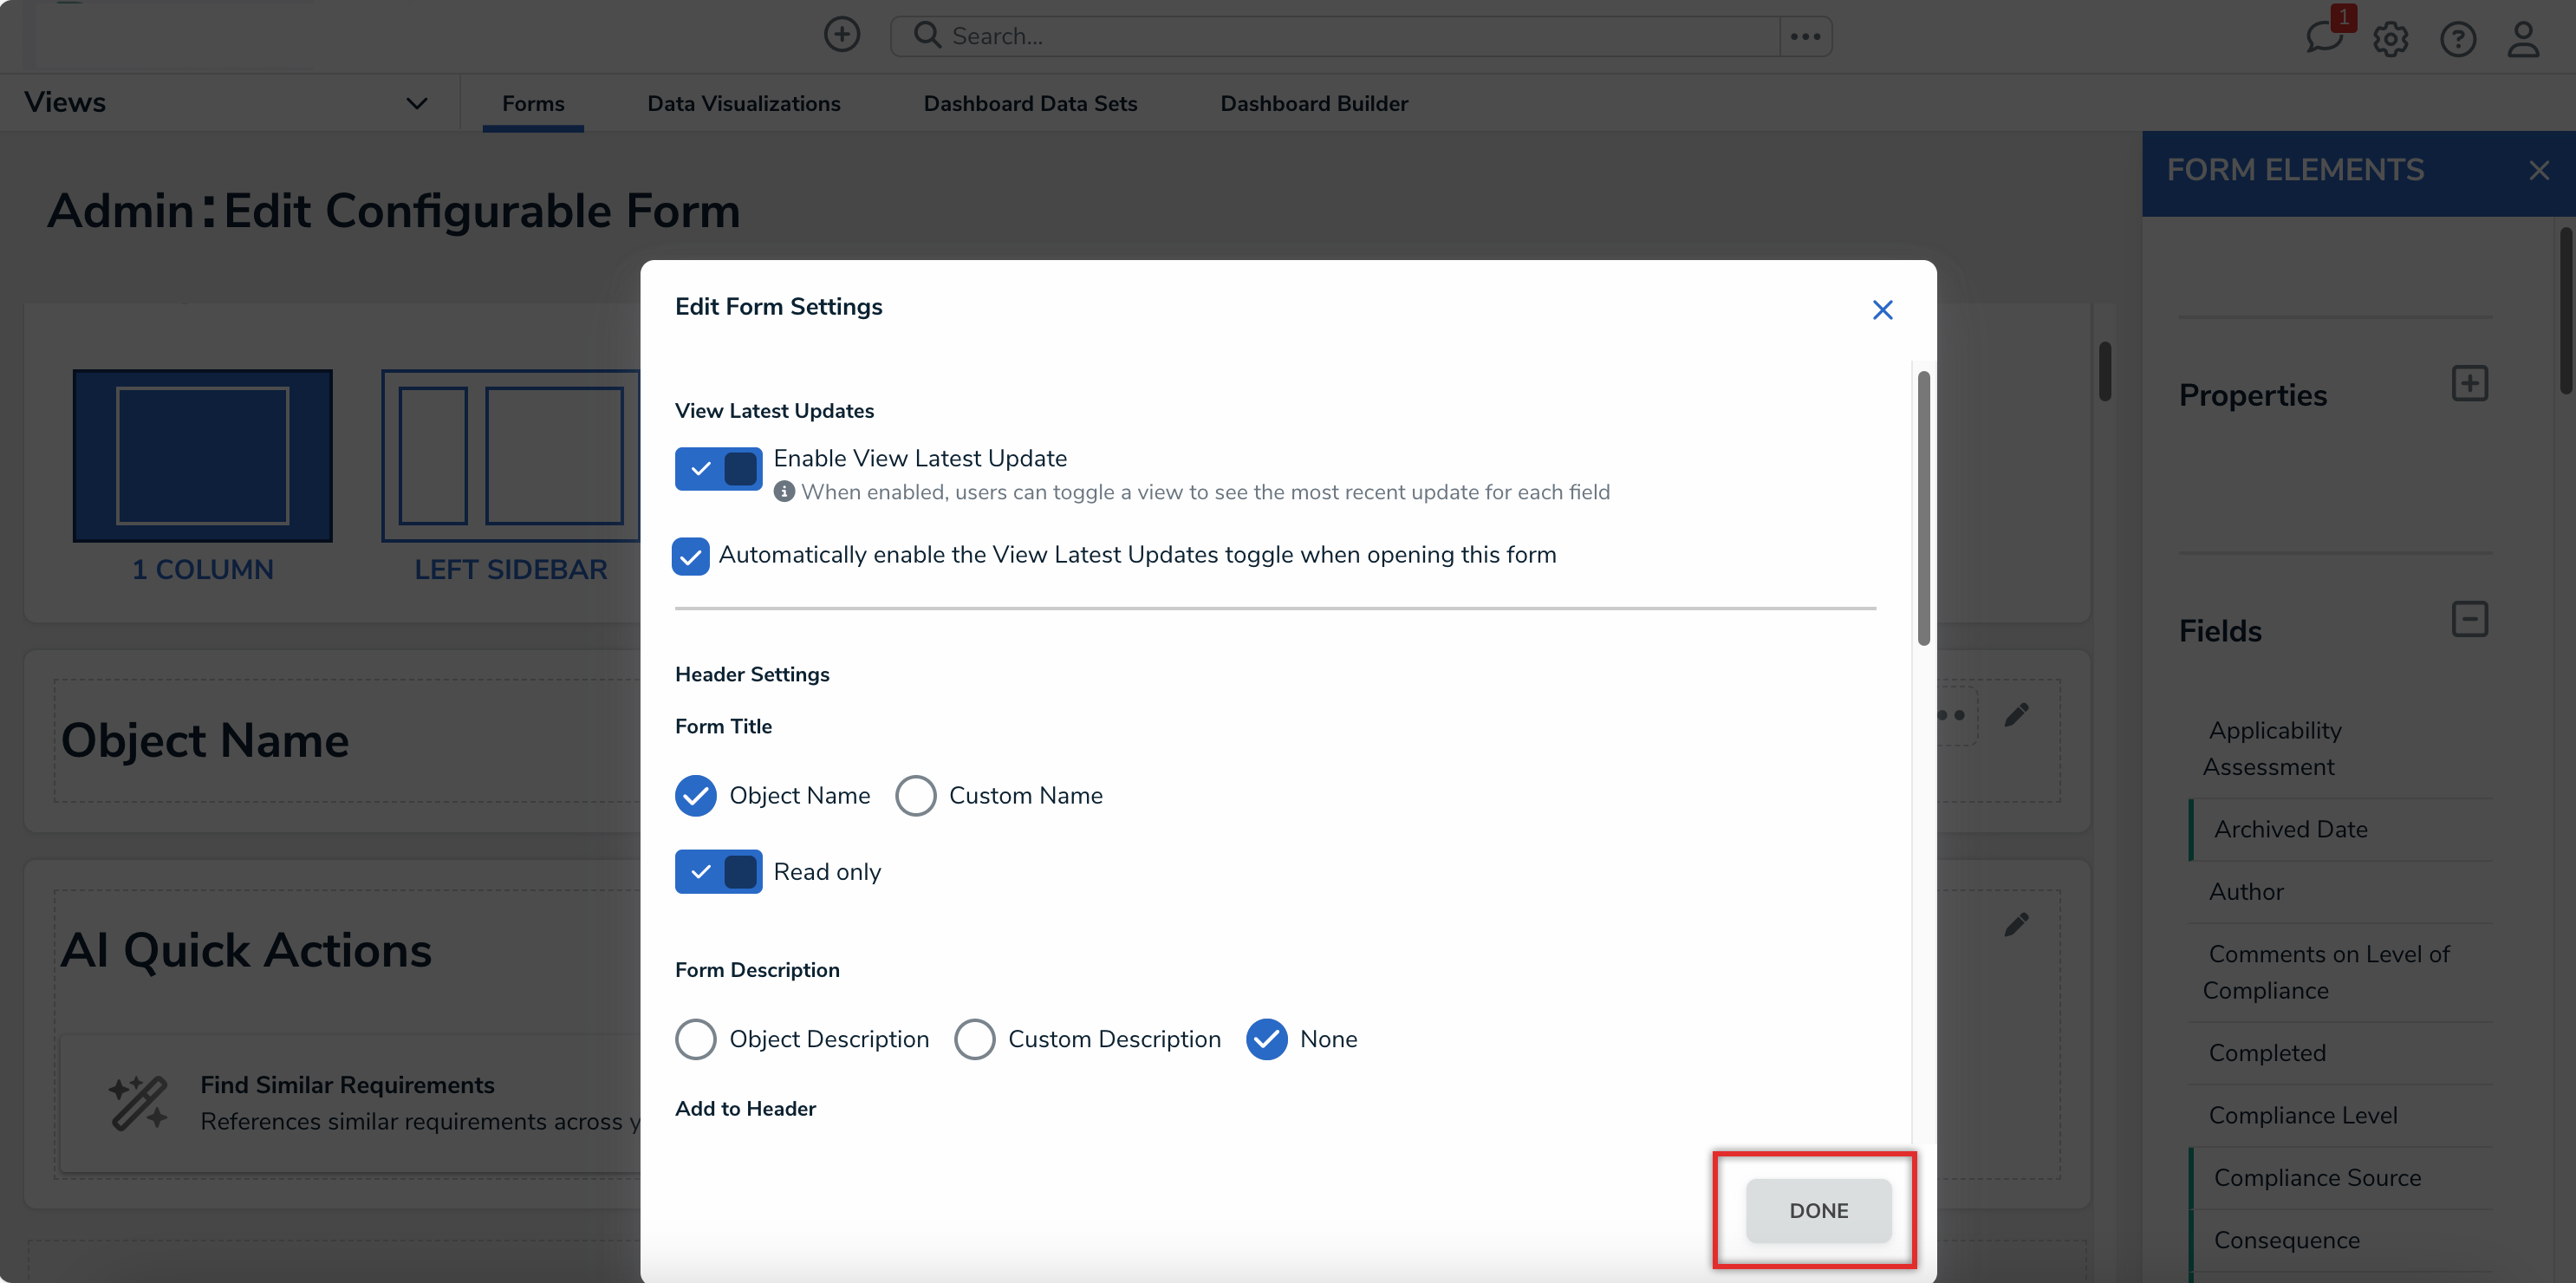Toggle Enable View Latest Update switch

click(x=718, y=468)
